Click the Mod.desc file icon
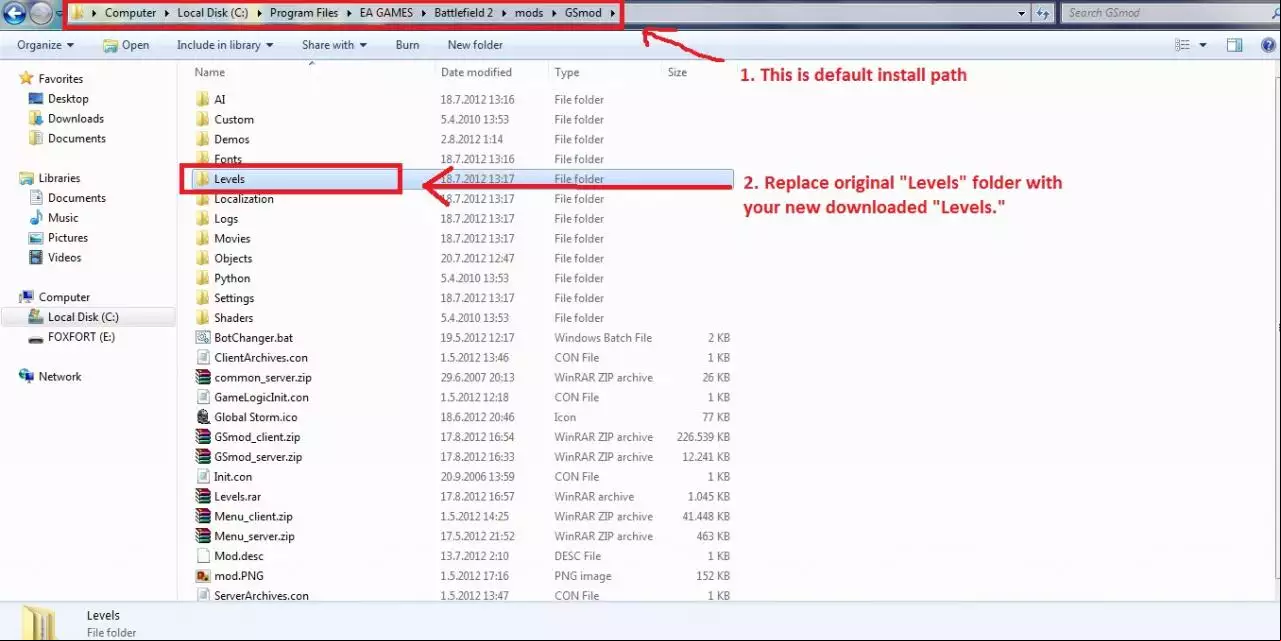1281x641 pixels. pyautogui.click(x=203, y=556)
